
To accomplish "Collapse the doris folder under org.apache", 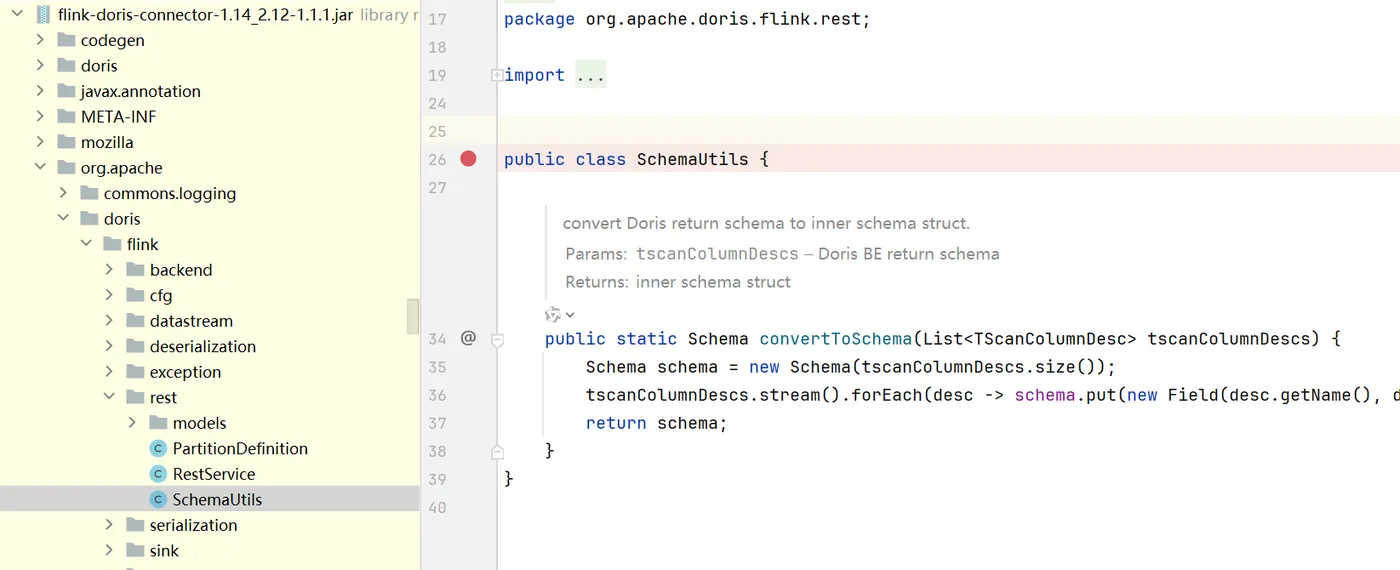I will [x=63, y=219].
